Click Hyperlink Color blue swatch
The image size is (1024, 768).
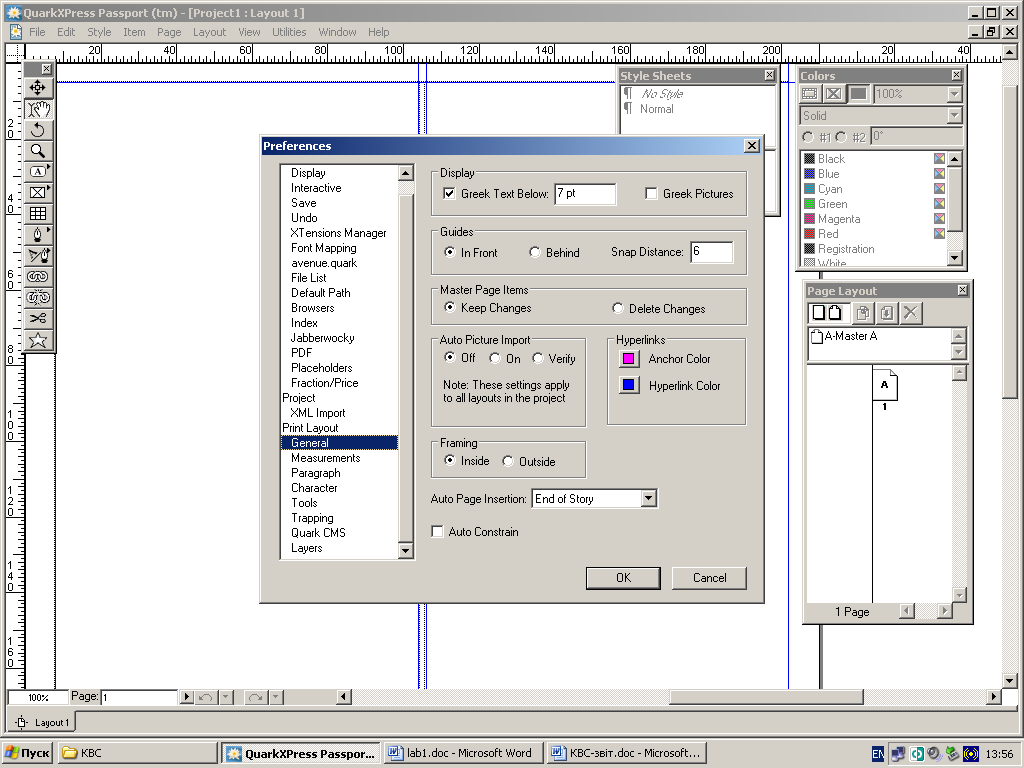[628, 385]
